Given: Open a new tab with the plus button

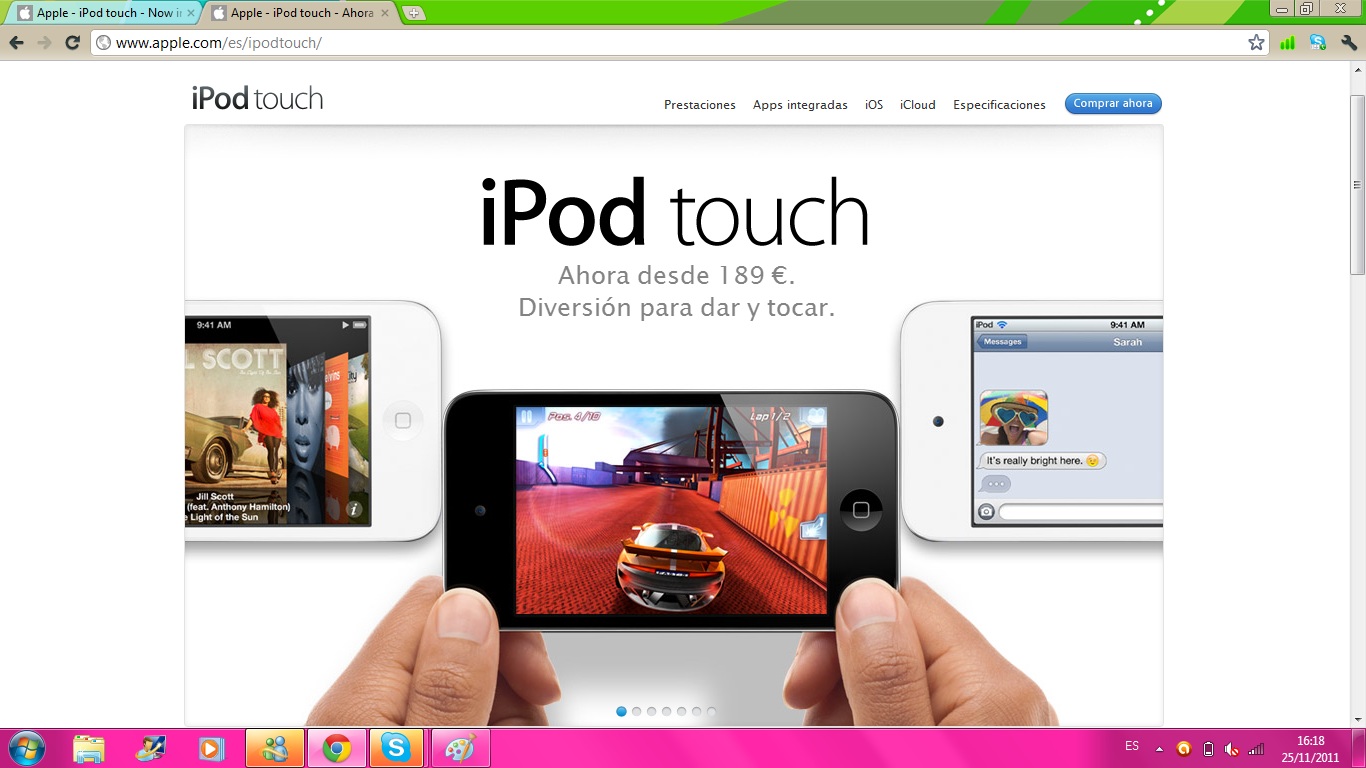Looking at the screenshot, I should (x=413, y=13).
